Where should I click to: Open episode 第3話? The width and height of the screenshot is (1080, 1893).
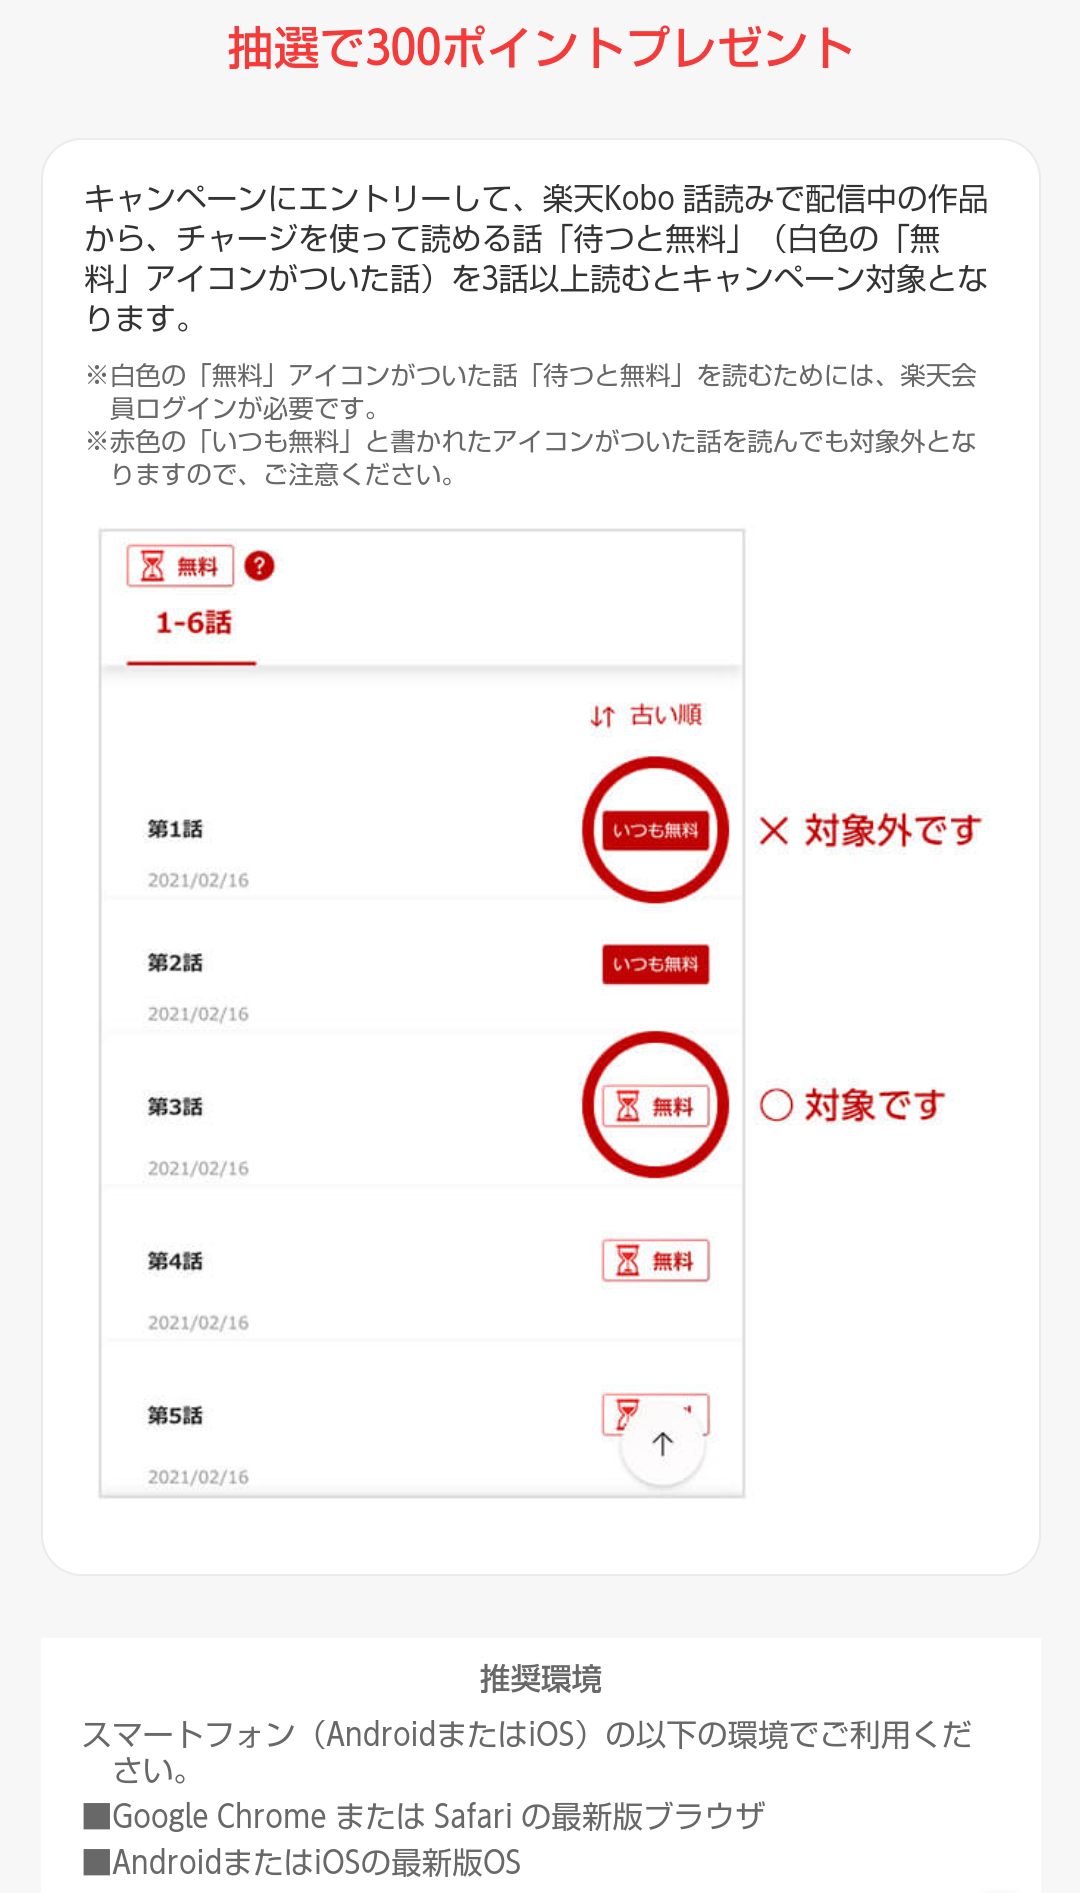[x=175, y=1107]
